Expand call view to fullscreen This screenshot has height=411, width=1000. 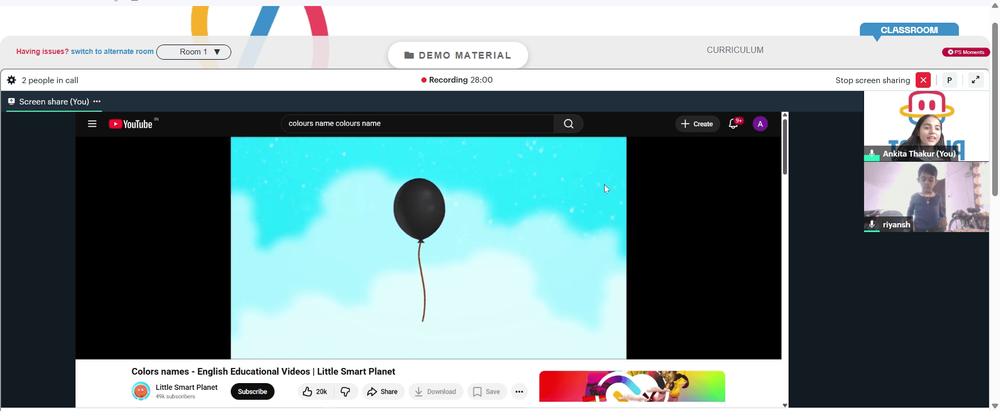pyautogui.click(x=975, y=80)
